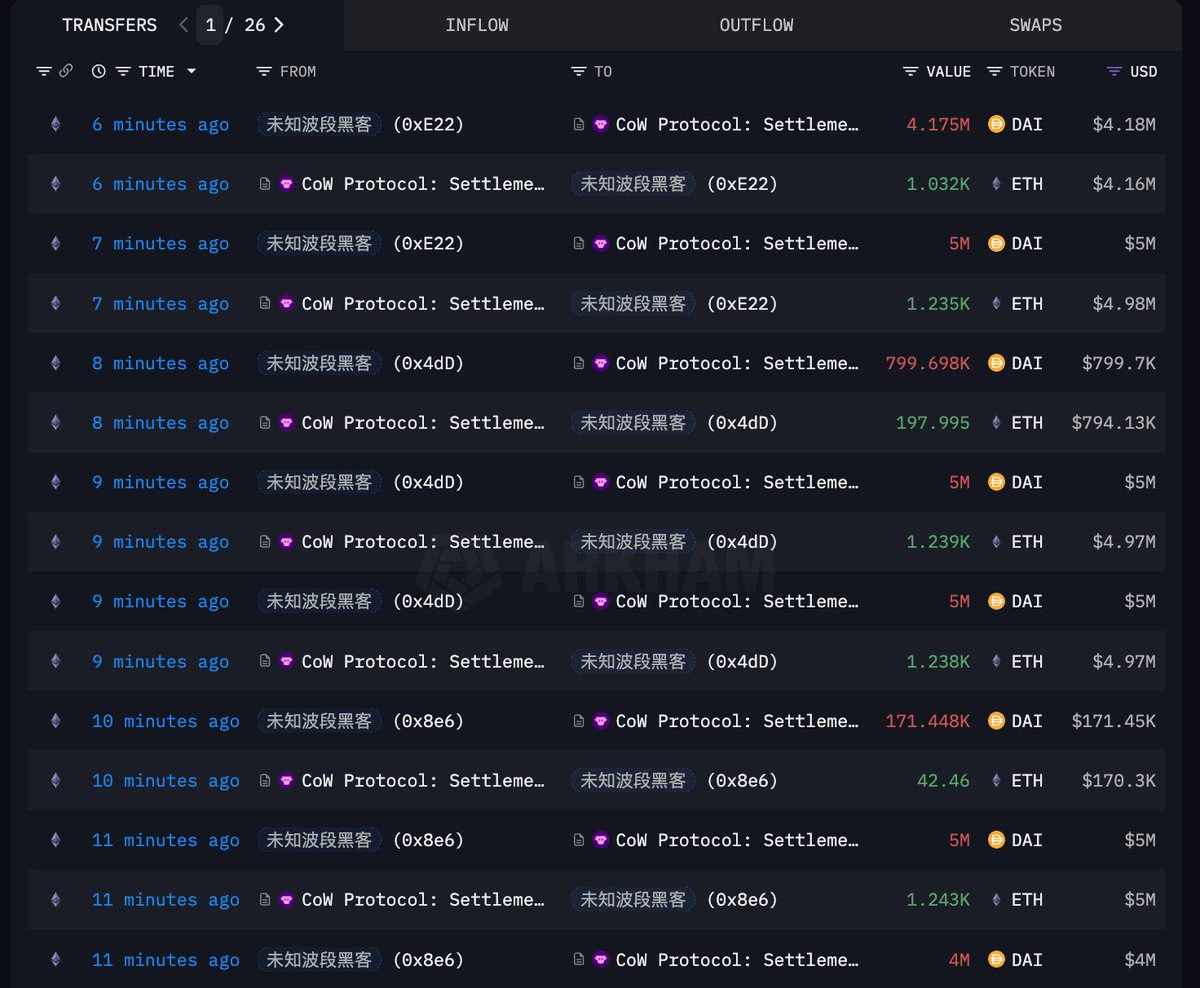Click address (0xE22) on 1.032K ETH row

tap(742, 184)
